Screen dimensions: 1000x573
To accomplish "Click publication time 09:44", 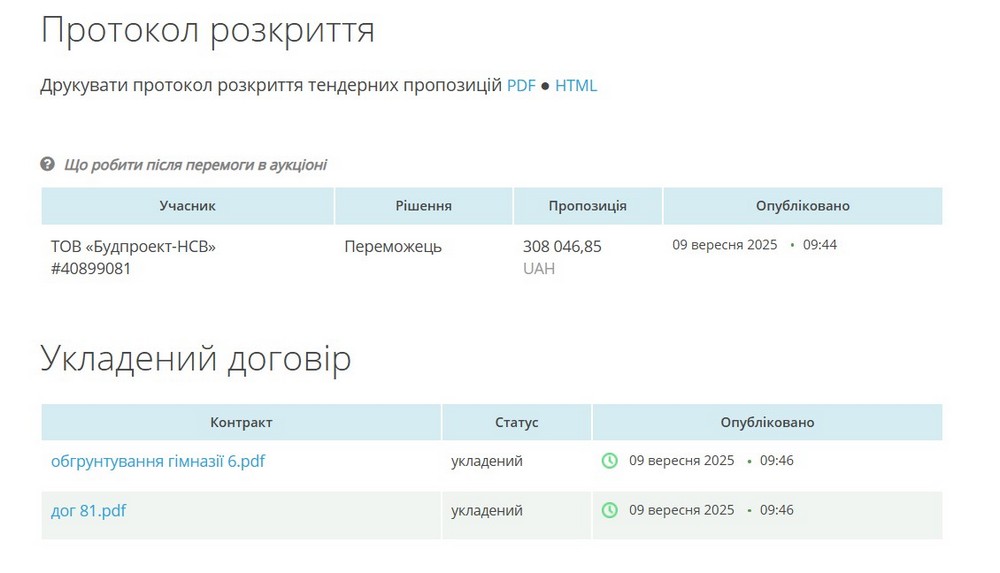I will [820, 244].
